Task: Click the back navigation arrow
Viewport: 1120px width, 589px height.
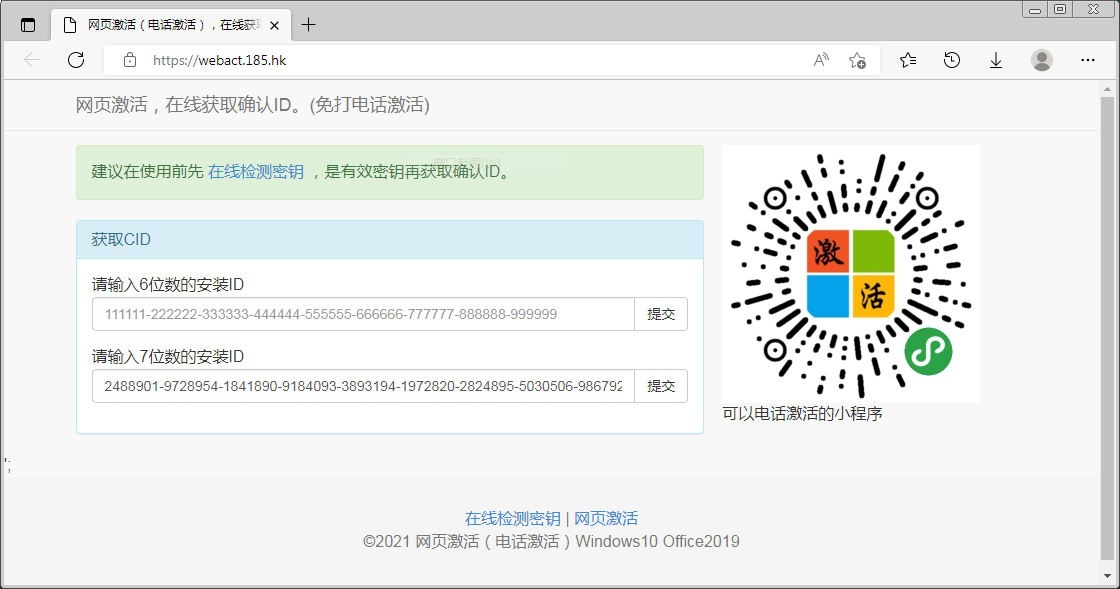Action: [x=32, y=60]
